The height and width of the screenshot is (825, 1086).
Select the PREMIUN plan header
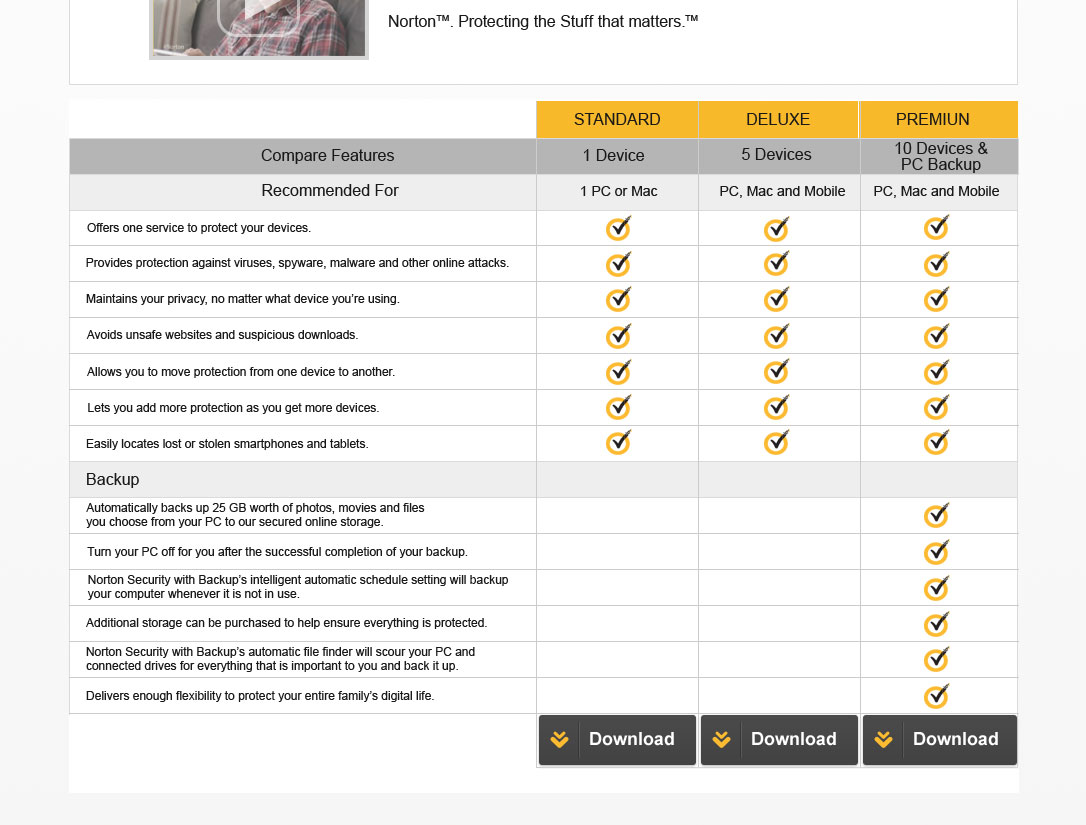click(x=933, y=120)
